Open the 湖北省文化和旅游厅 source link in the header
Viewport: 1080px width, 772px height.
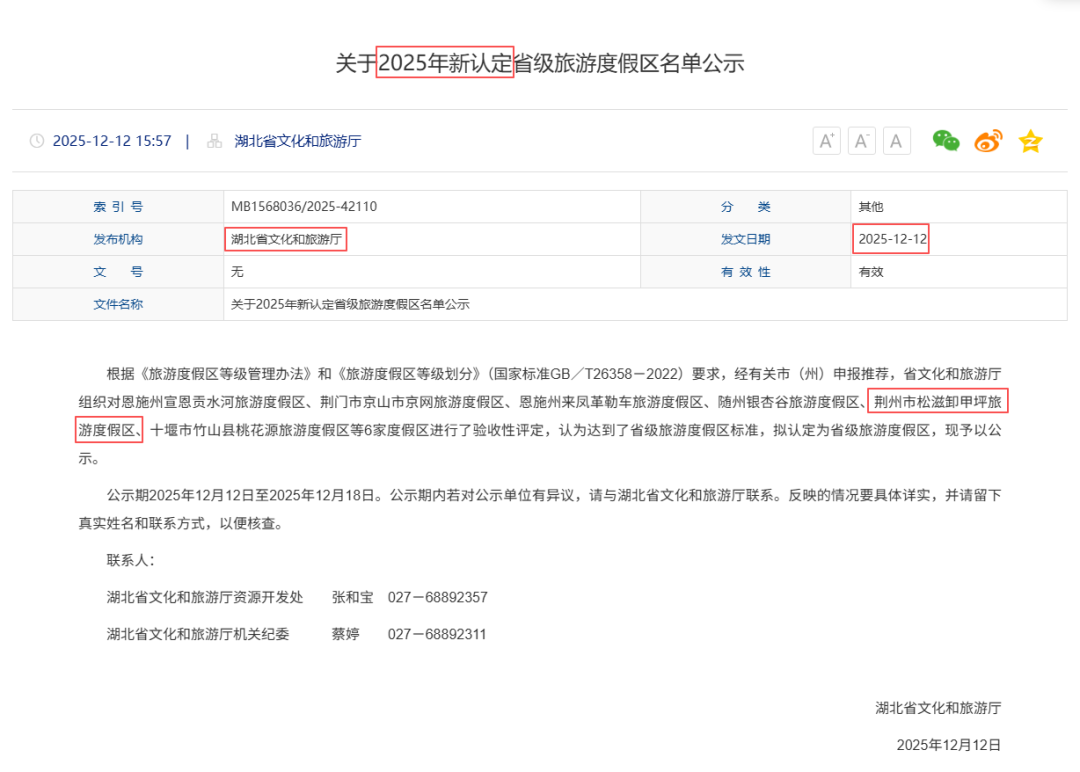pos(297,141)
